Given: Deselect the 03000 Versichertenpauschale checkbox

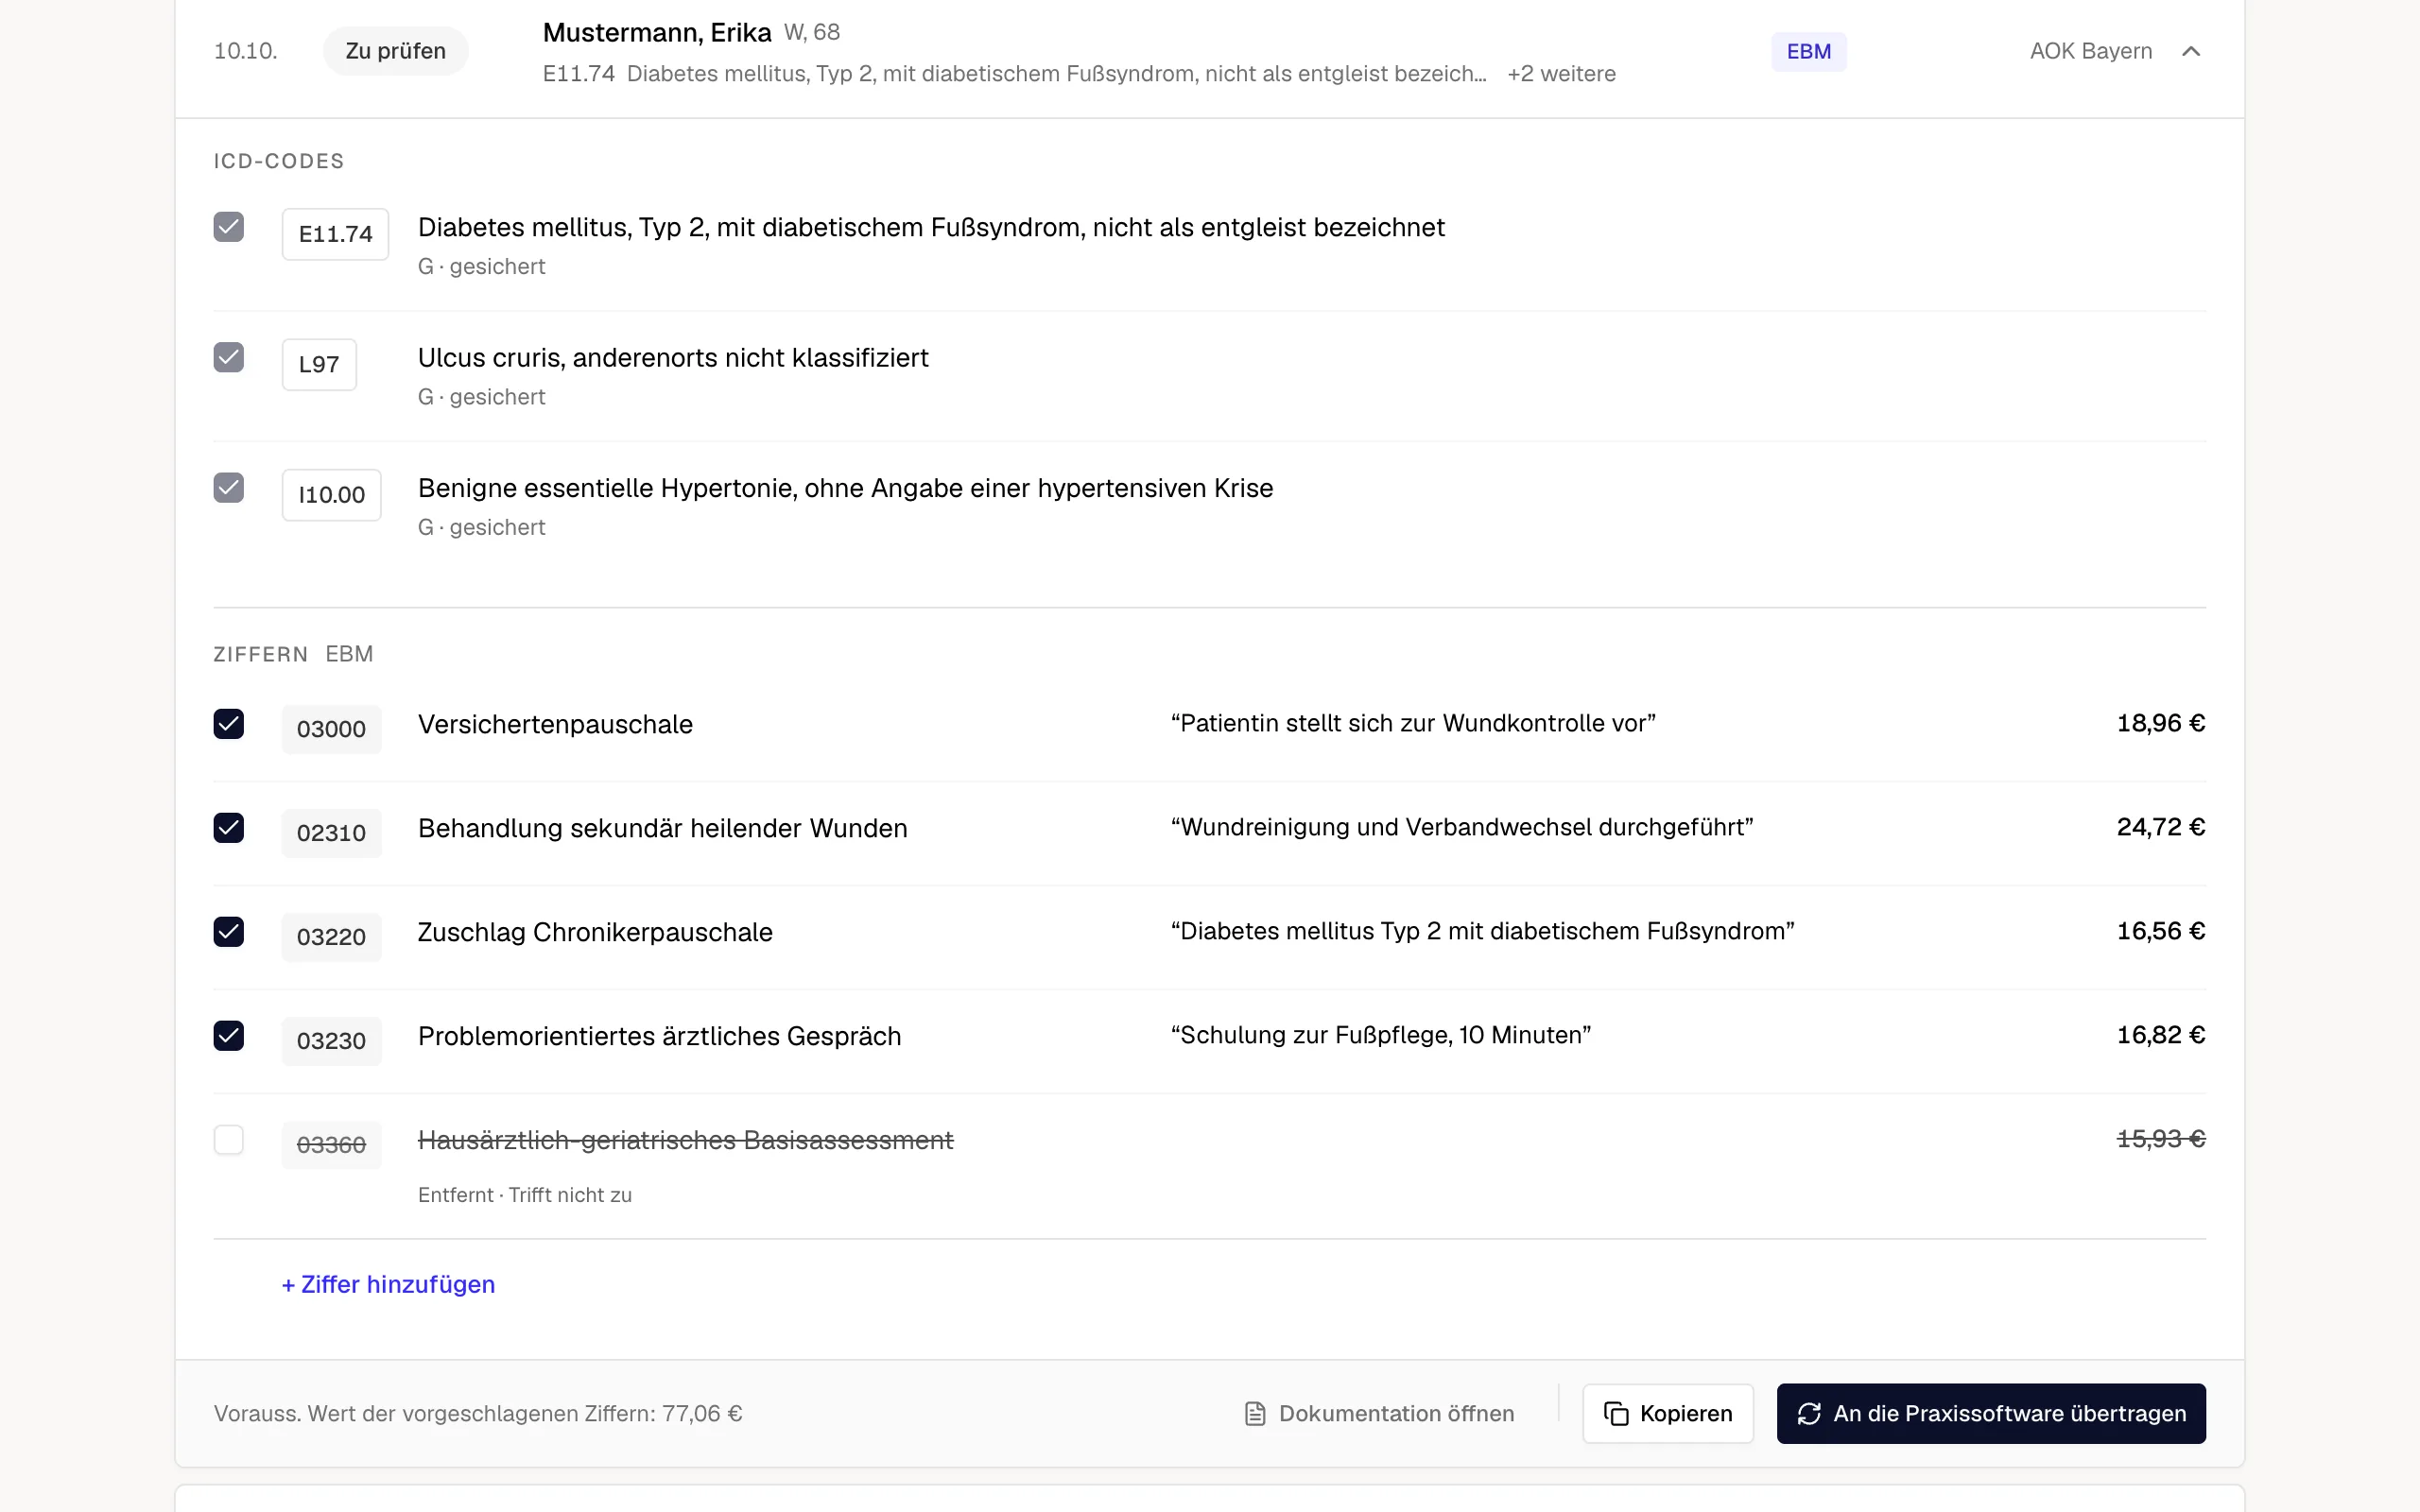Looking at the screenshot, I should pos(229,723).
